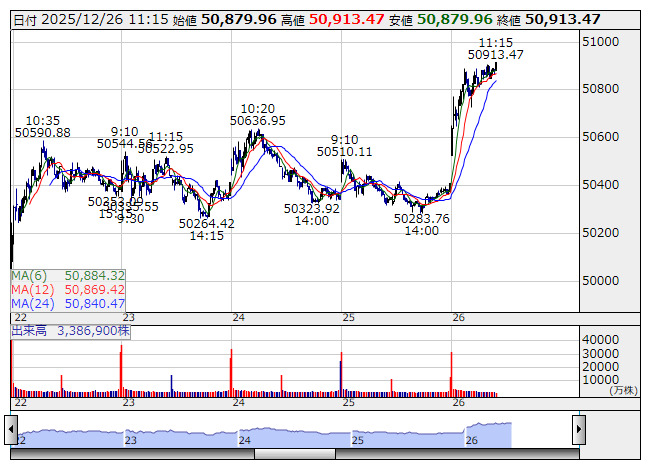653x470 pixels.
Task: Click day 26 in the overview navigator
Action: pyautogui.click(x=472, y=440)
